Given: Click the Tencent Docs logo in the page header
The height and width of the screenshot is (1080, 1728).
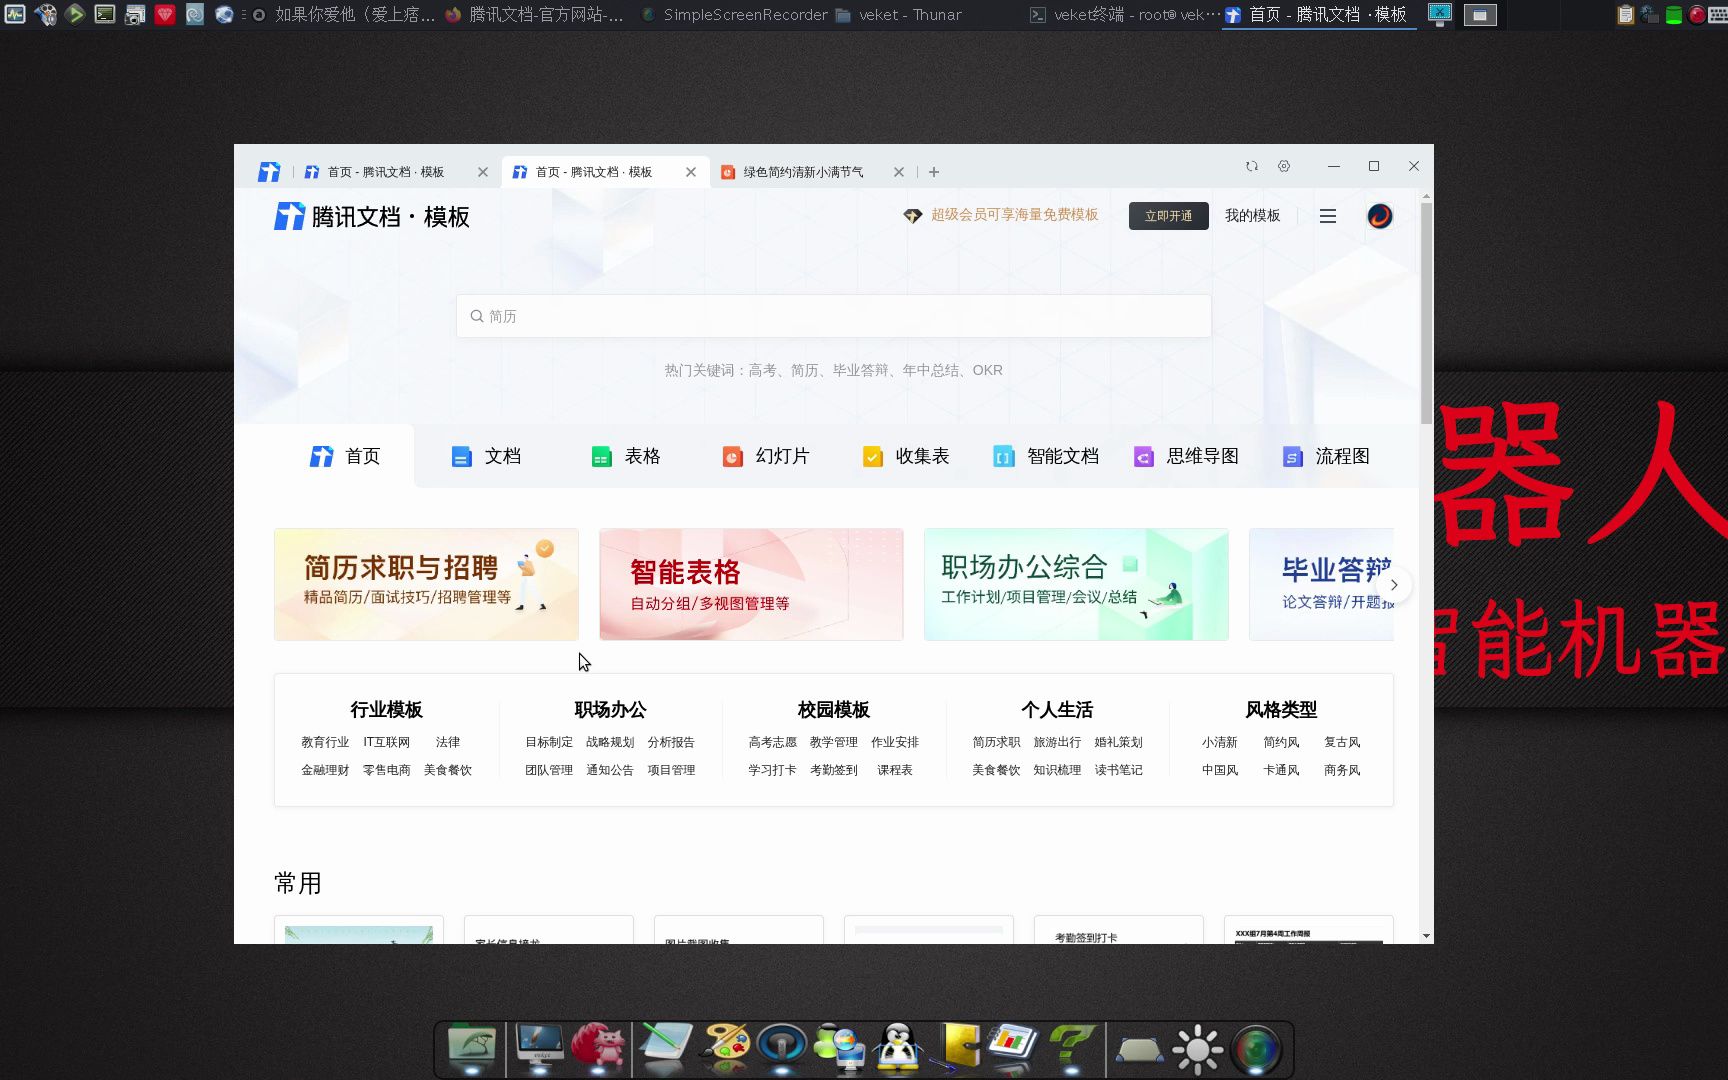Looking at the screenshot, I should pyautogui.click(x=372, y=216).
